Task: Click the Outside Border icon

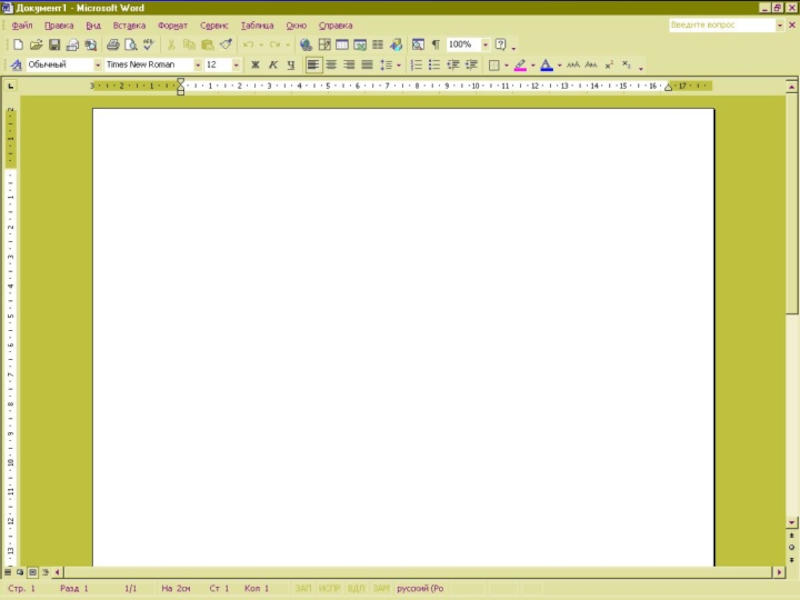Action: (494, 65)
